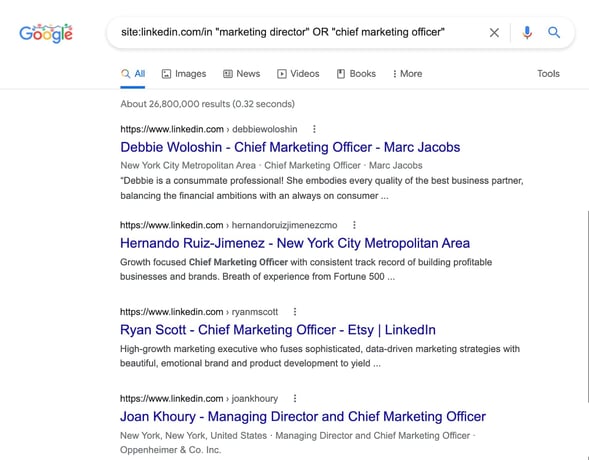Open the Tools filter options

[x=548, y=74]
